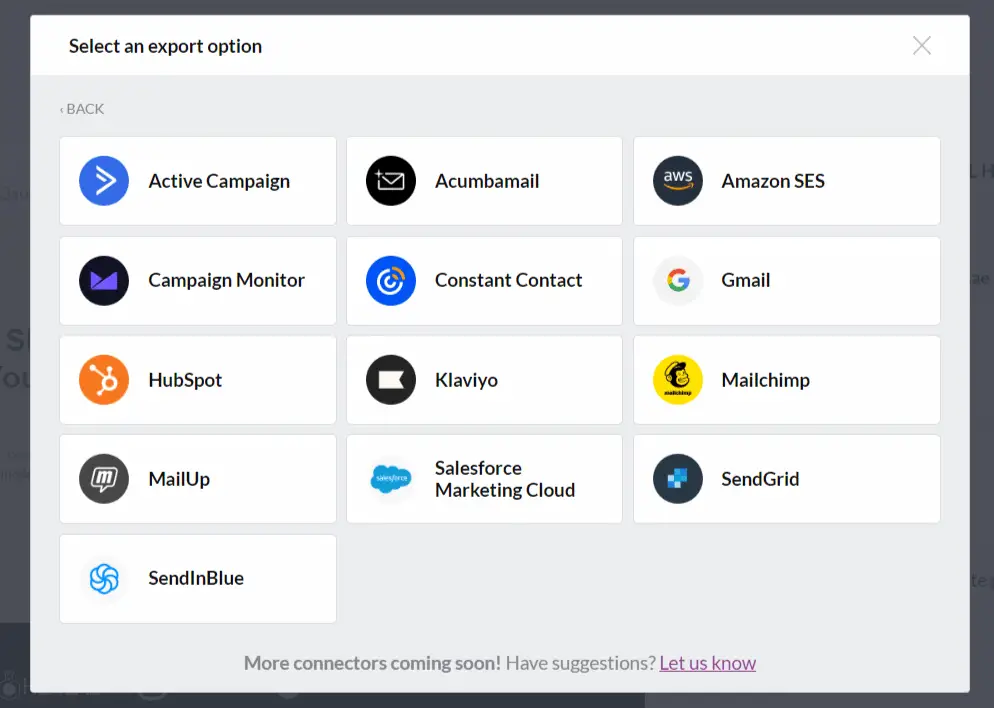This screenshot has height=708, width=994.
Task: Click the Campaign Monitor logo icon
Action: 104,280
